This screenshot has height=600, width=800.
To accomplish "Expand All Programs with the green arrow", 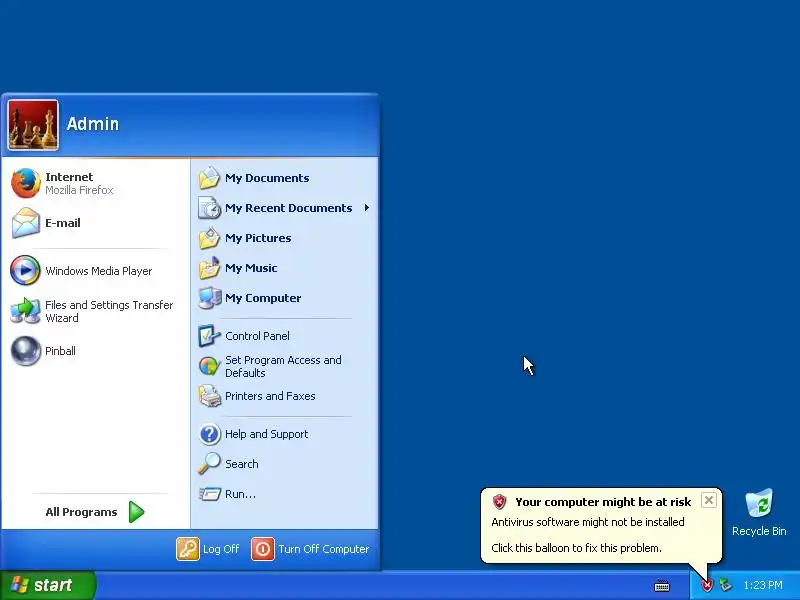I will [136, 512].
